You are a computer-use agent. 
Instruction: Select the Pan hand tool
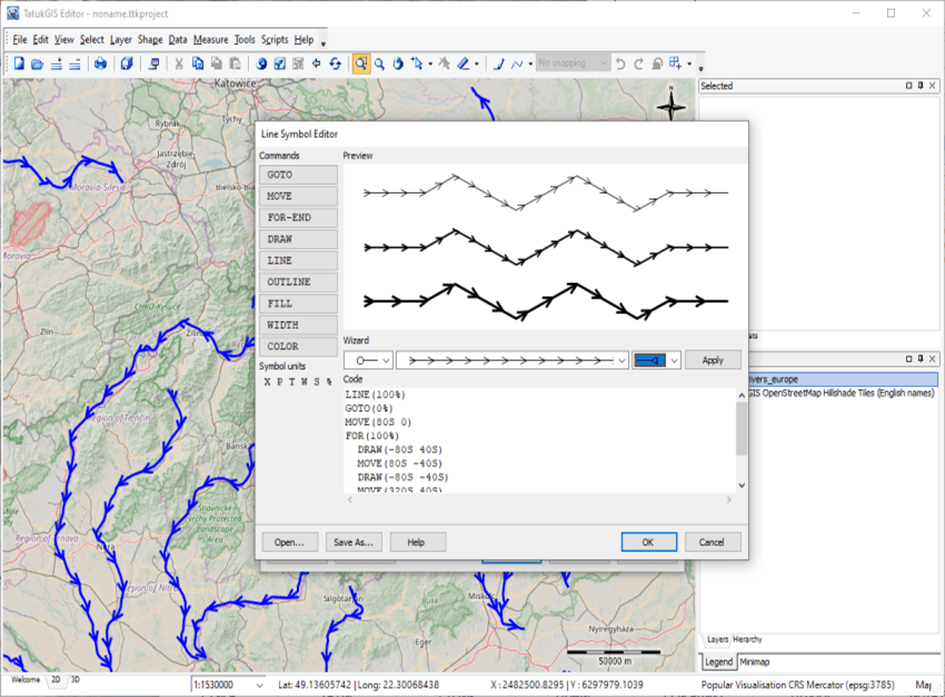coord(398,64)
